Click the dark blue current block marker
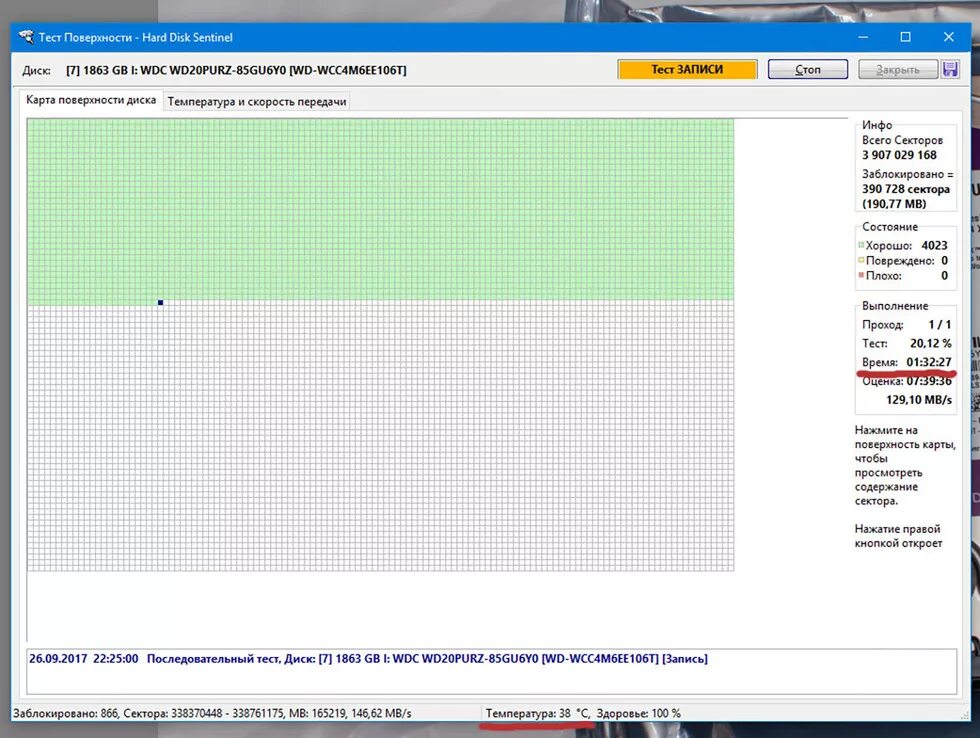Image resolution: width=980 pixels, height=738 pixels. click(x=161, y=302)
